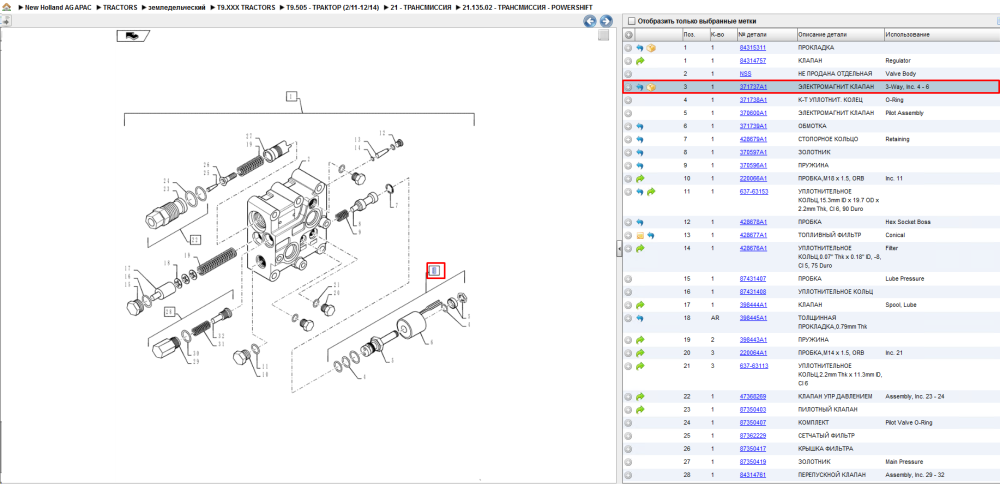
Task: Toggle the round marker for part 371738A1
Action: pyautogui.click(x=628, y=100)
